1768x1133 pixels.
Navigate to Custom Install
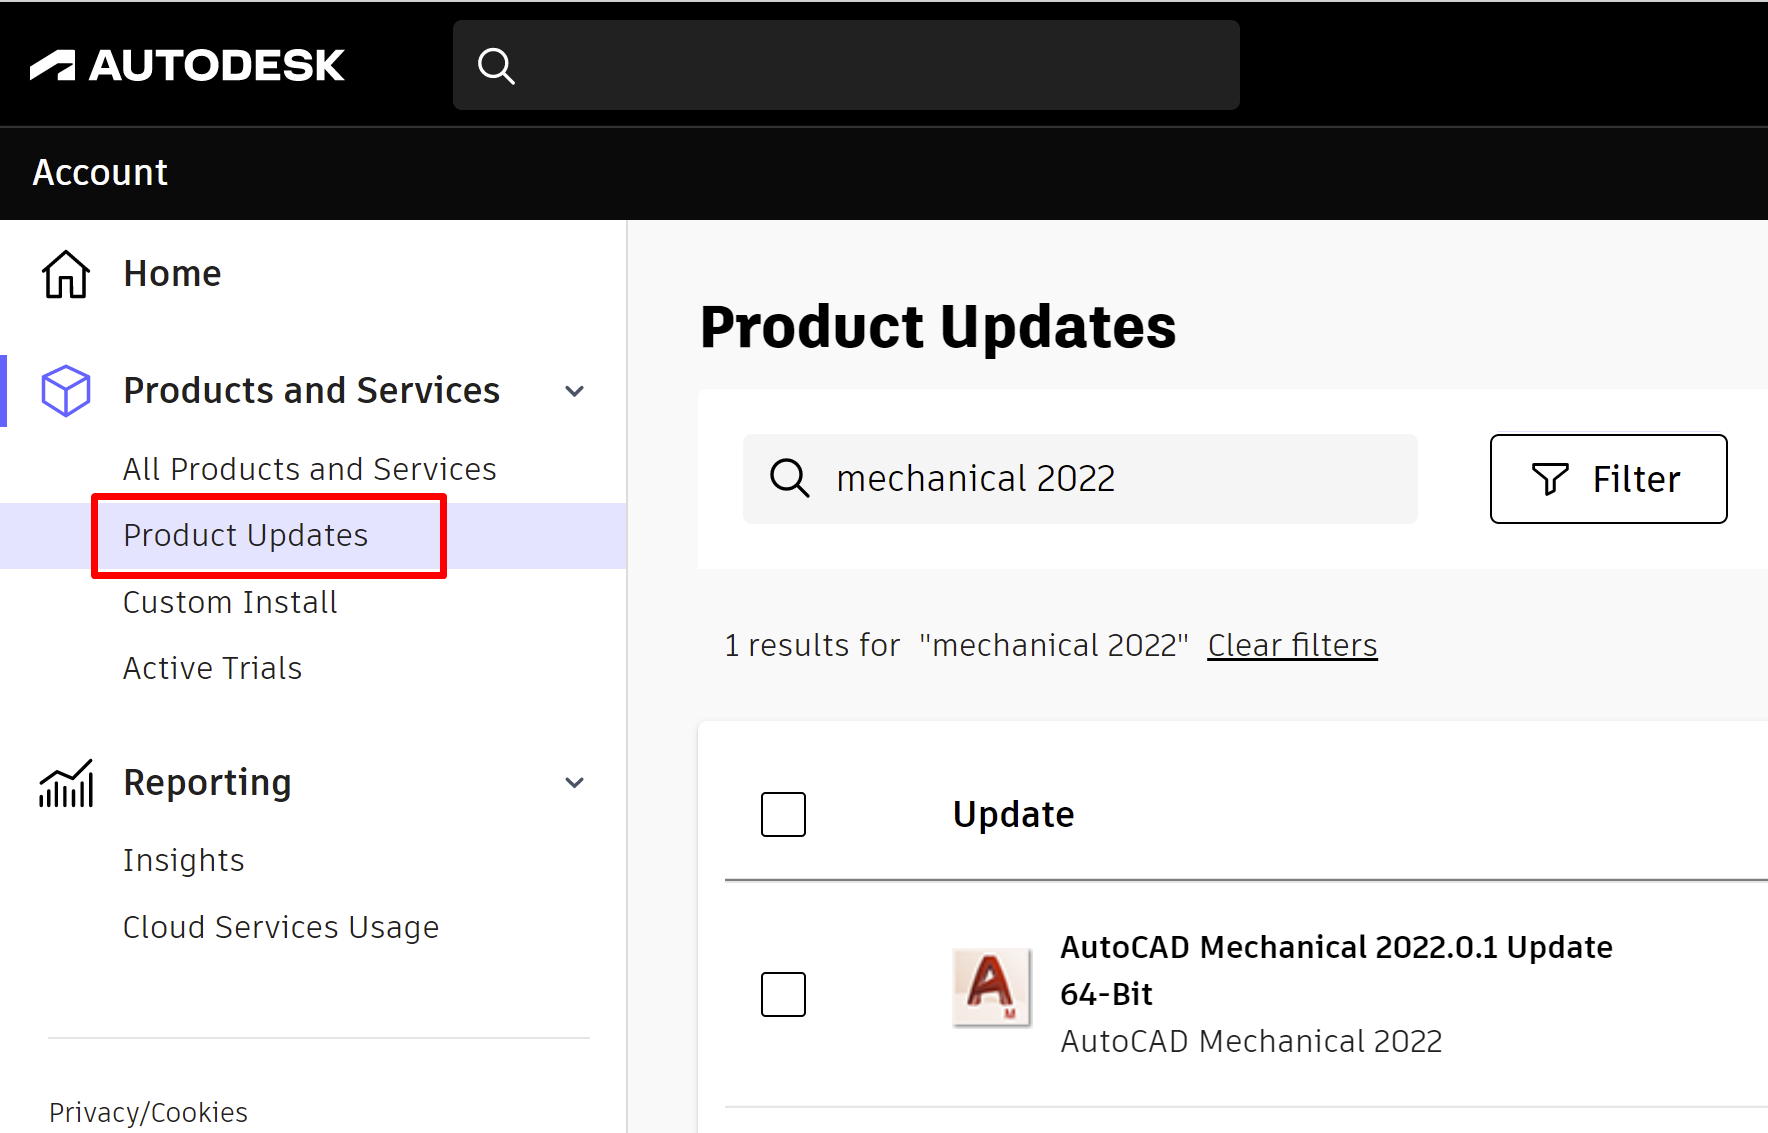coord(230,601)
